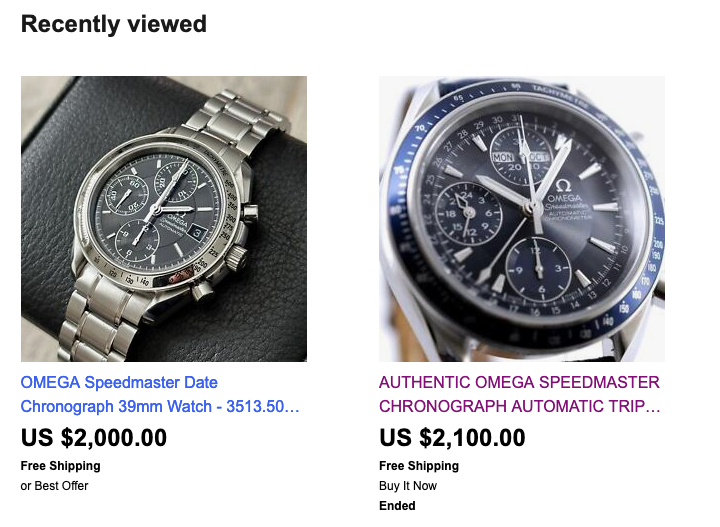Click the 'CHRONOGRAPH AUTOMATIC TRIP…' title line
The height and width of the screenshot is (527, 720).
(x=519, y=407)
